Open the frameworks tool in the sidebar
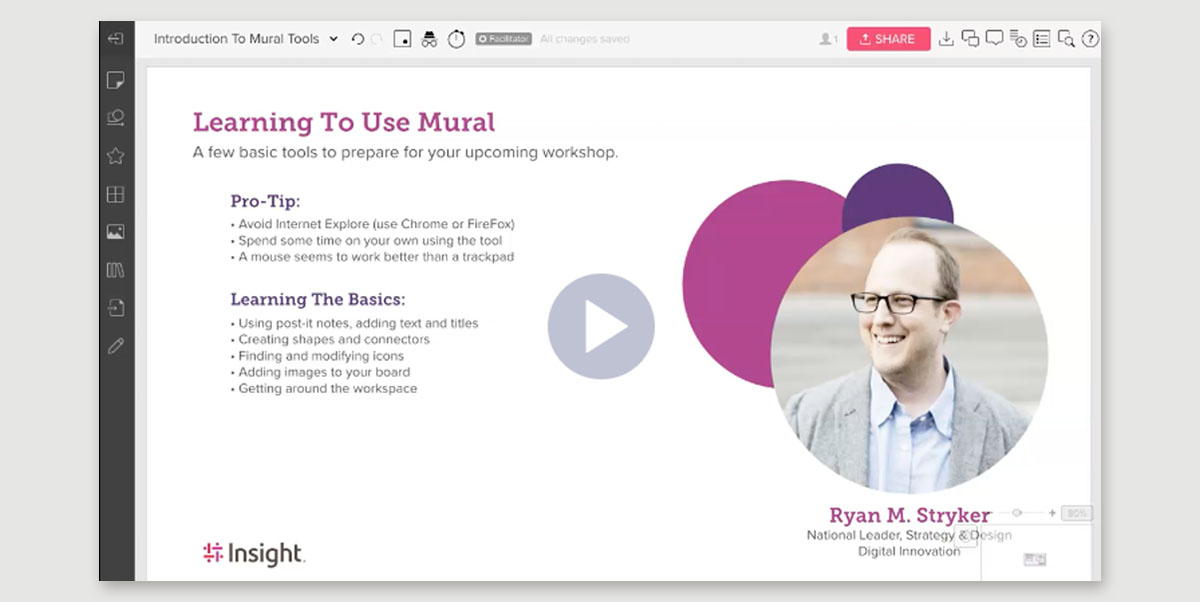Viewport: 1200px width, 602px height. (x=114, y=194)
